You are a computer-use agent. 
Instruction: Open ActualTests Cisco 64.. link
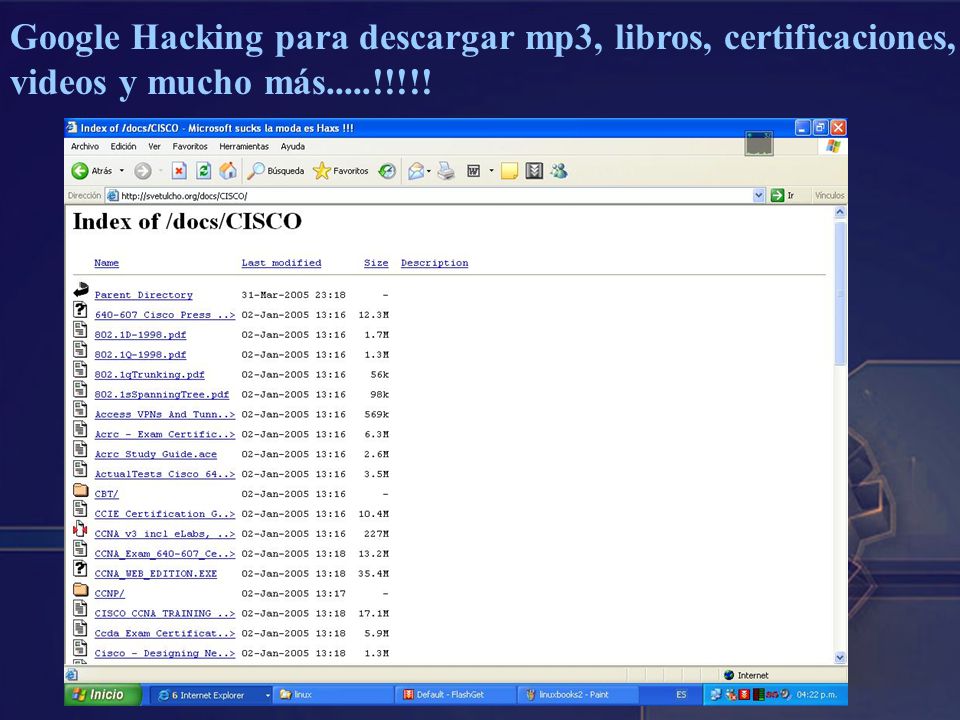click(x=165, y=474)
